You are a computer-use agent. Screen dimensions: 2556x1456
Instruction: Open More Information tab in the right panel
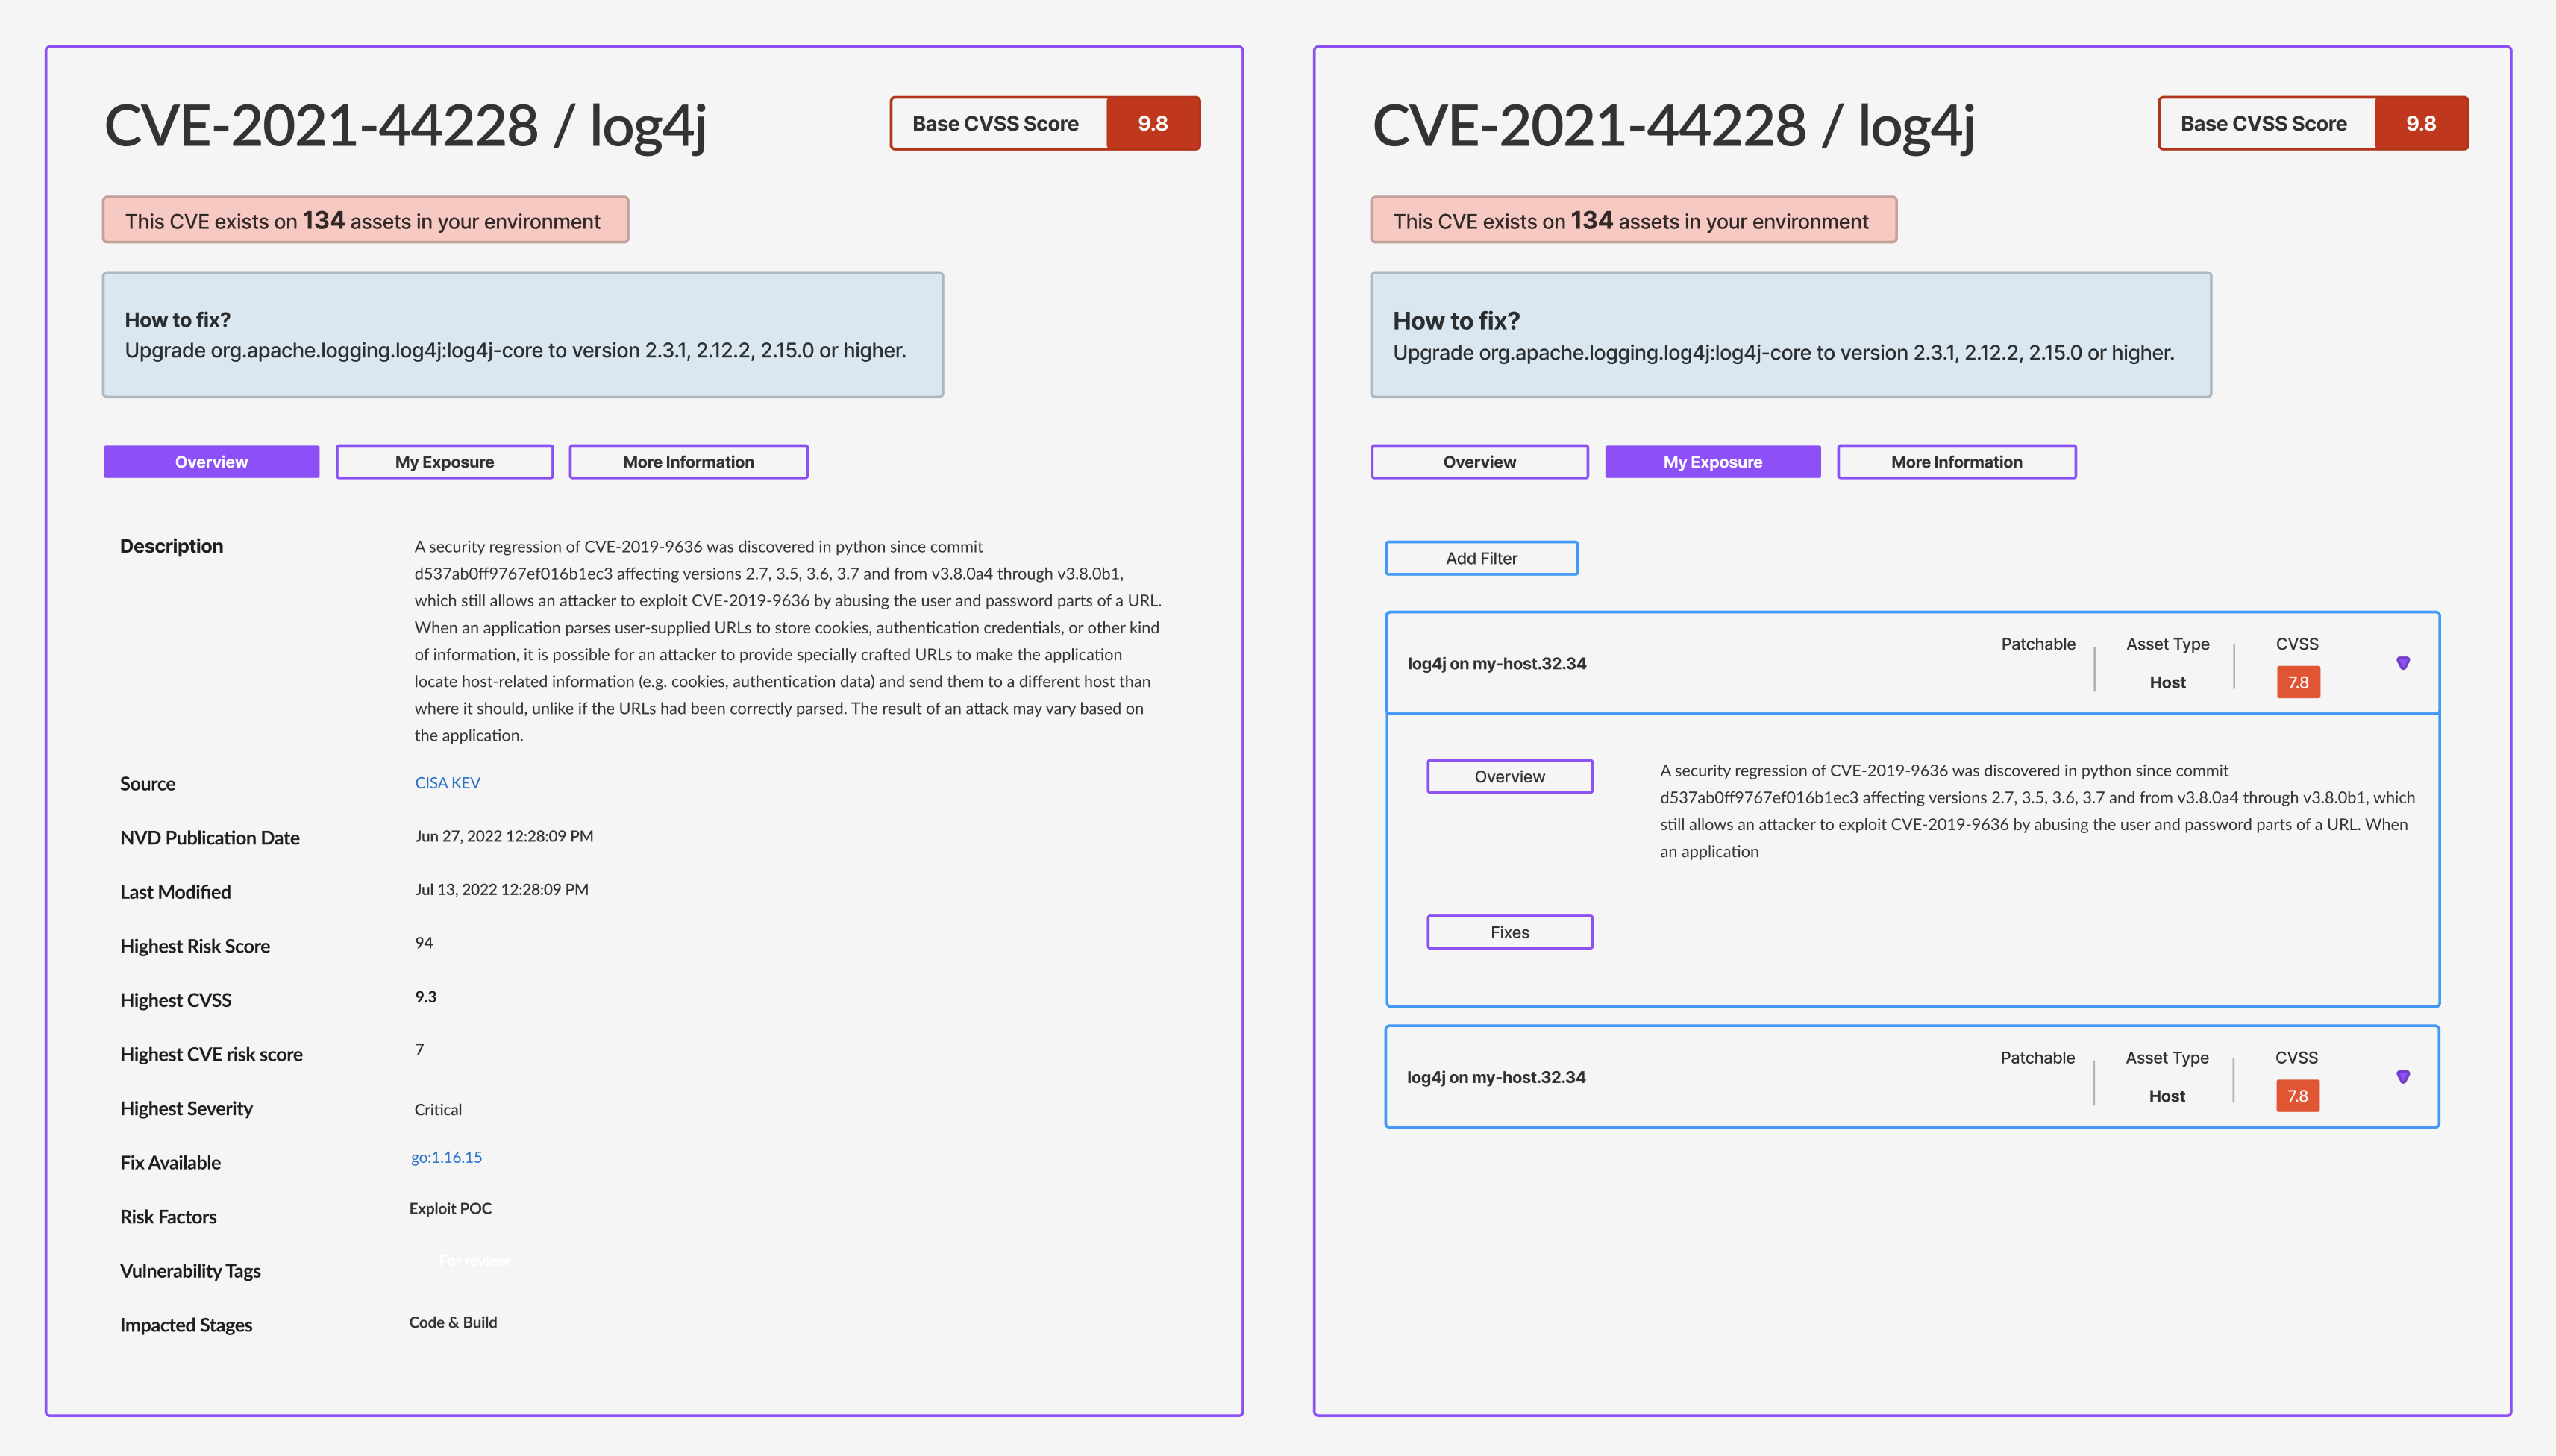coord(1956,462)
